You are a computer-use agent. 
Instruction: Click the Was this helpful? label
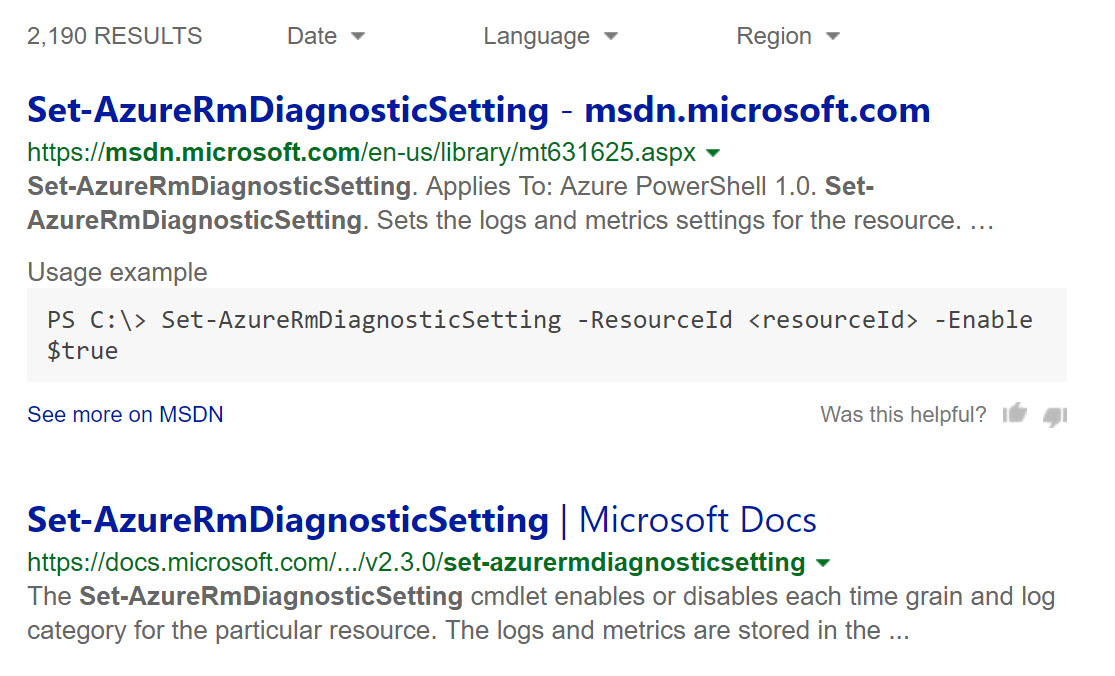pos(903,414)
